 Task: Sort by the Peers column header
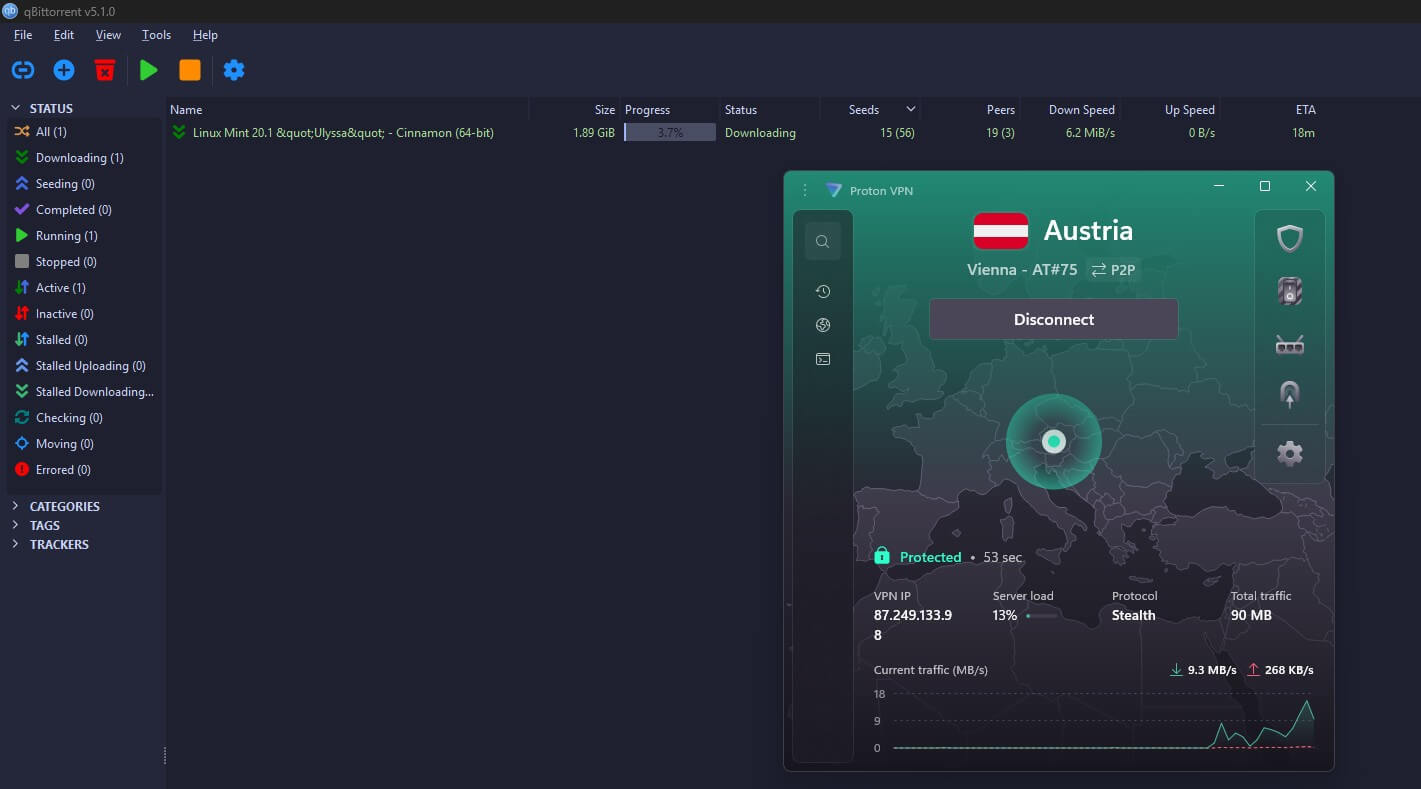(x=970, y=110)
